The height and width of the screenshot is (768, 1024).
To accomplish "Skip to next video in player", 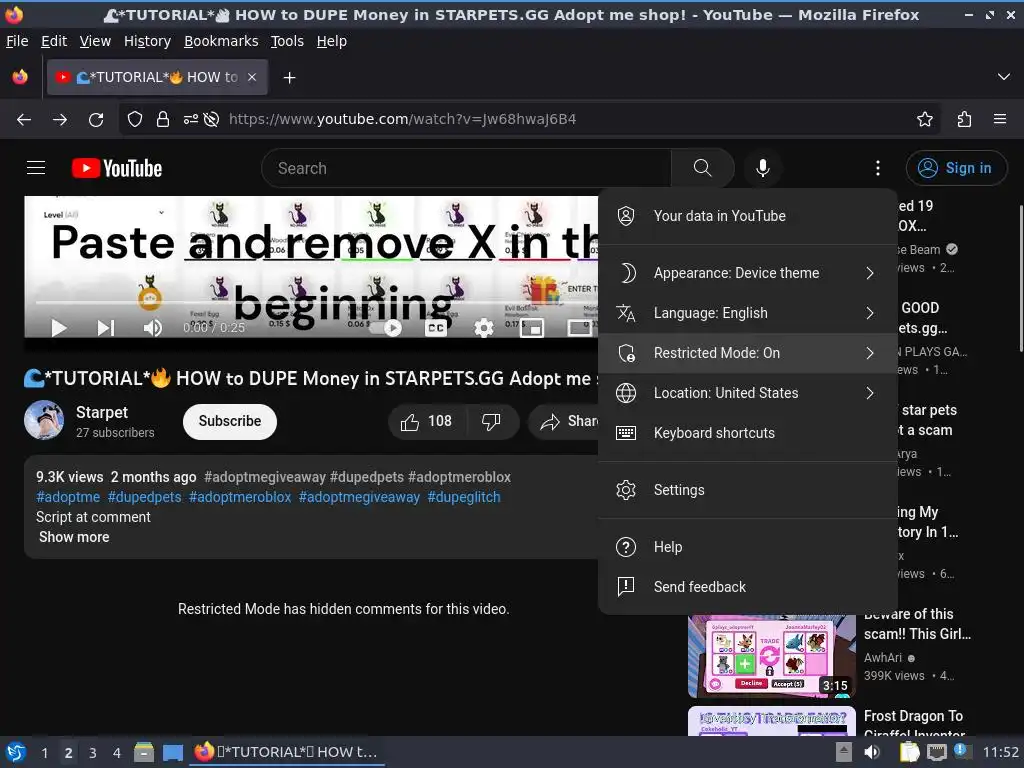I will pyautogui.click(x=106, y=327).
